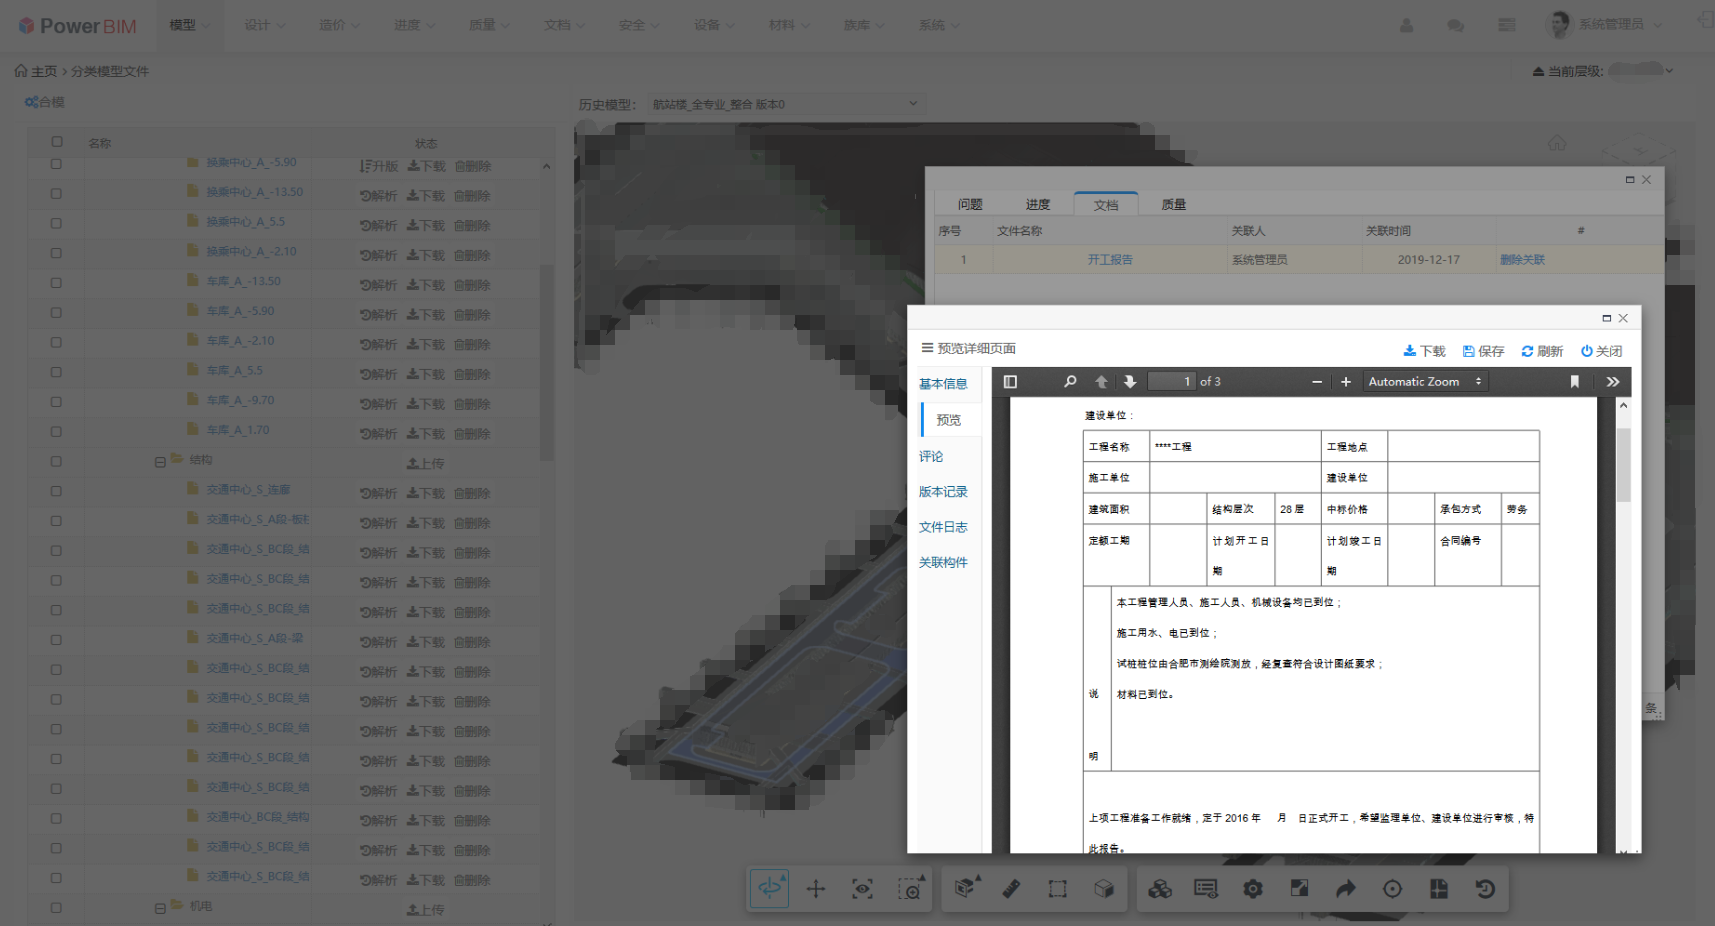Tick the checkbox for 车库_A_-13.50 row
Viewport: 1715px width, 926px height.
56,283
